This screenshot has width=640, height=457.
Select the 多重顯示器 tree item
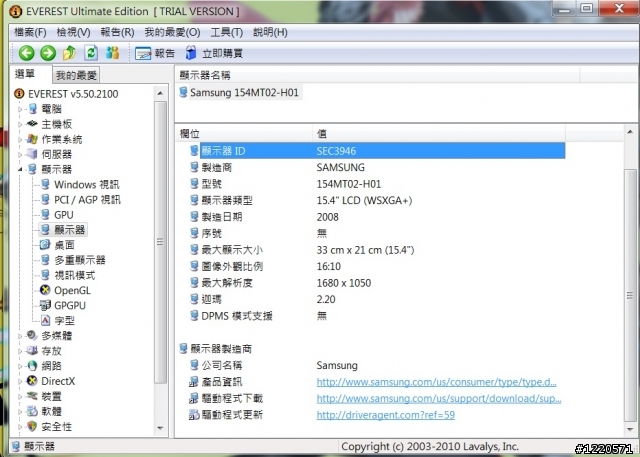pyautogui.click(x=80, y=260)
